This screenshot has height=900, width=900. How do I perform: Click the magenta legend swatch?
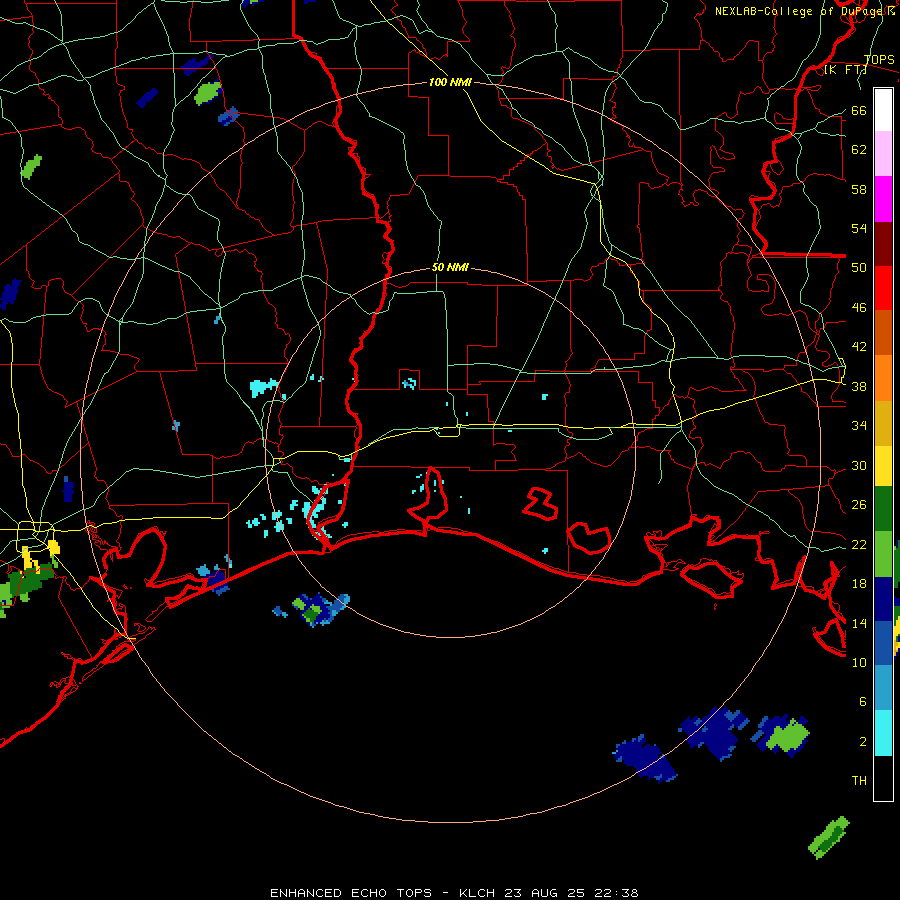(883, 199)
